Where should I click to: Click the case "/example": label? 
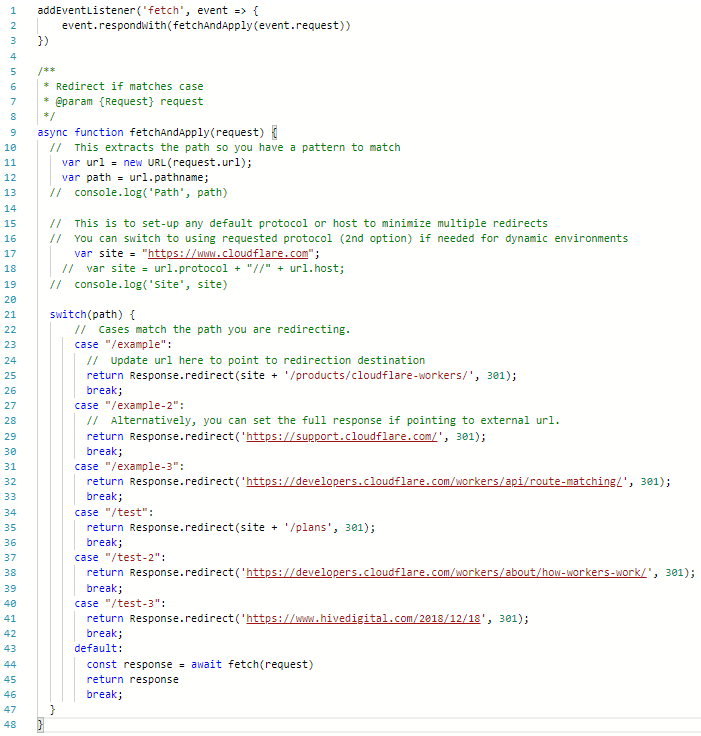[x=123, y=345]
